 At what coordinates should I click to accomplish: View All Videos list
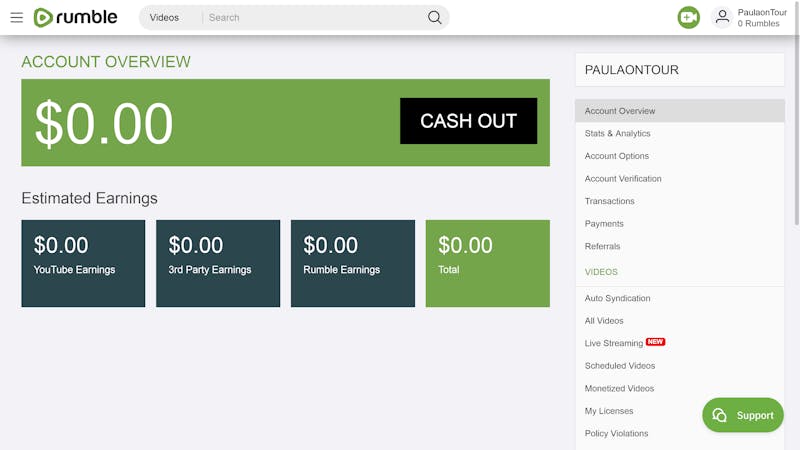604,320
